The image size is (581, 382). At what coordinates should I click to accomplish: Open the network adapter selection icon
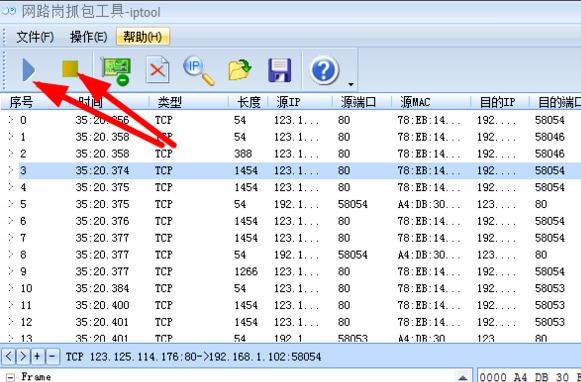[x=116, y=70]
